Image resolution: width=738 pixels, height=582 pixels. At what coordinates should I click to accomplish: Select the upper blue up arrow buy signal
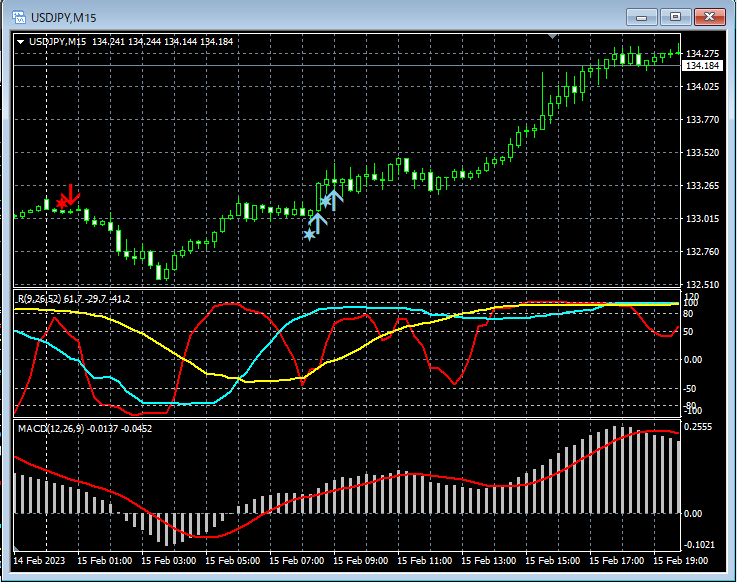334,199
